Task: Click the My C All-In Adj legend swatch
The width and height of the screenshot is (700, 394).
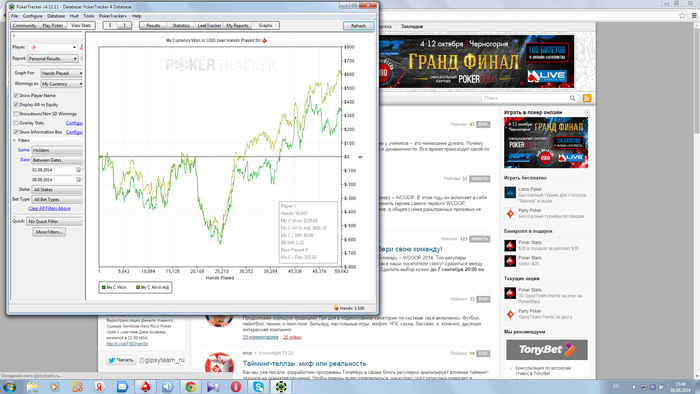Action: 138,287
